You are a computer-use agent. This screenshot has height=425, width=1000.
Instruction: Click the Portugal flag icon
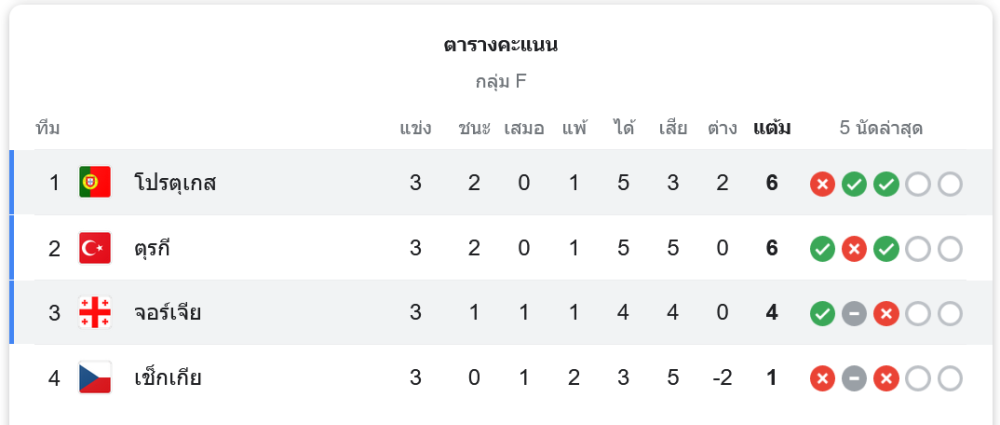pyautogui.click(x=95, y=183)
